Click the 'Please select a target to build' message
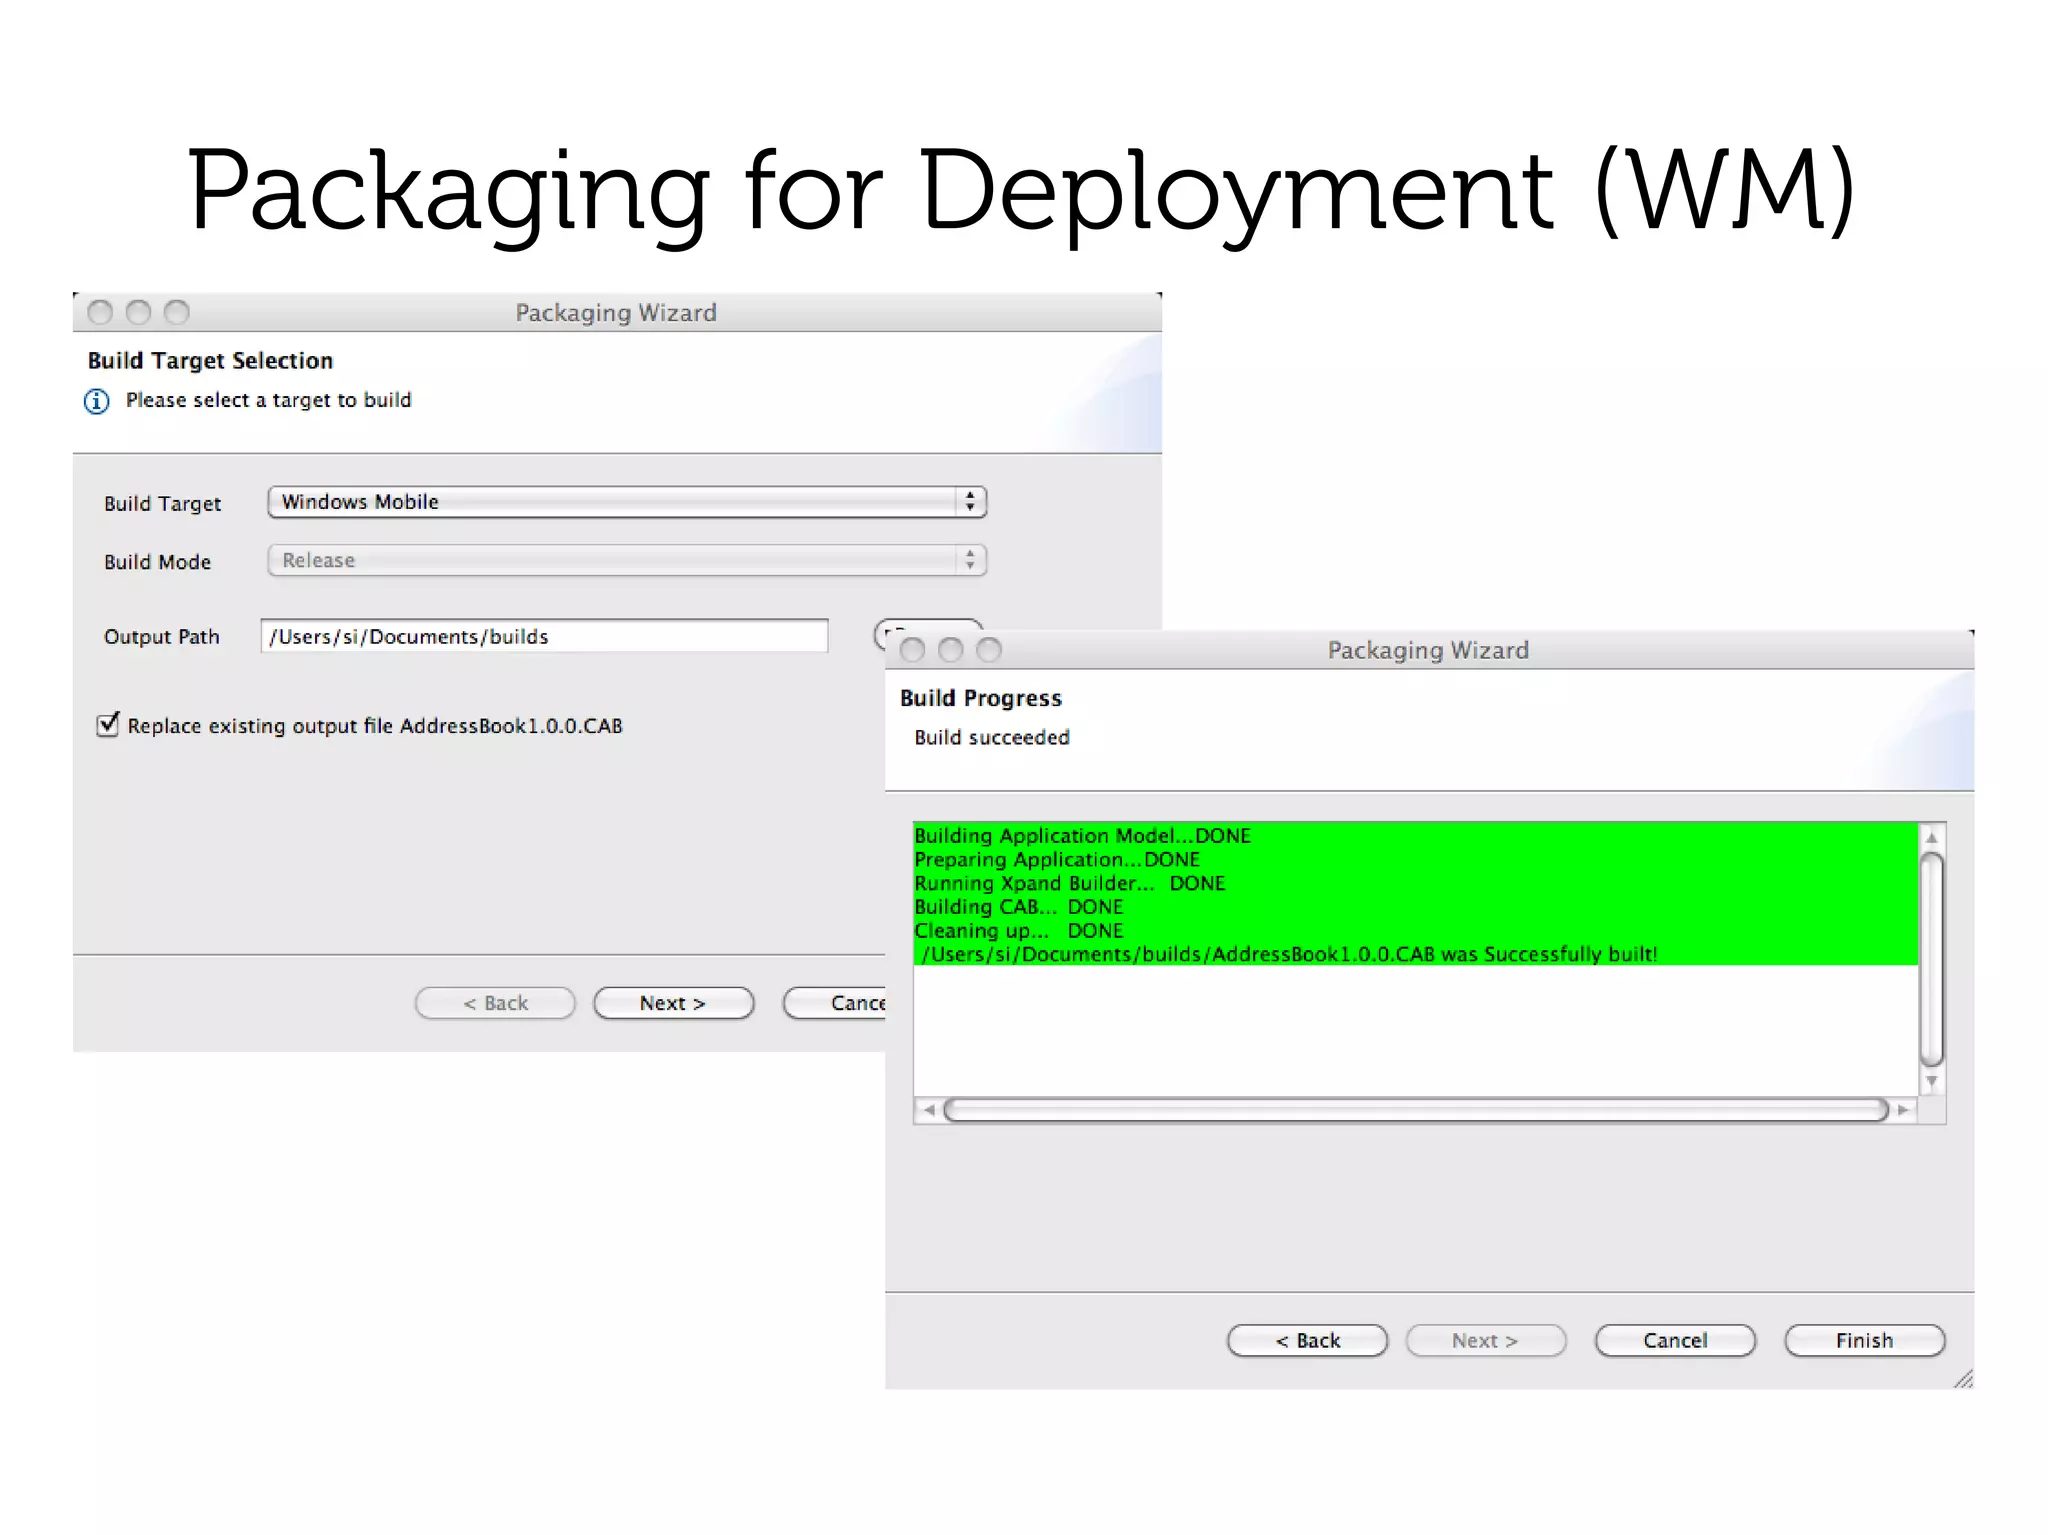The width and height of the screenshot is (2048, 1535). pos(268,400)
